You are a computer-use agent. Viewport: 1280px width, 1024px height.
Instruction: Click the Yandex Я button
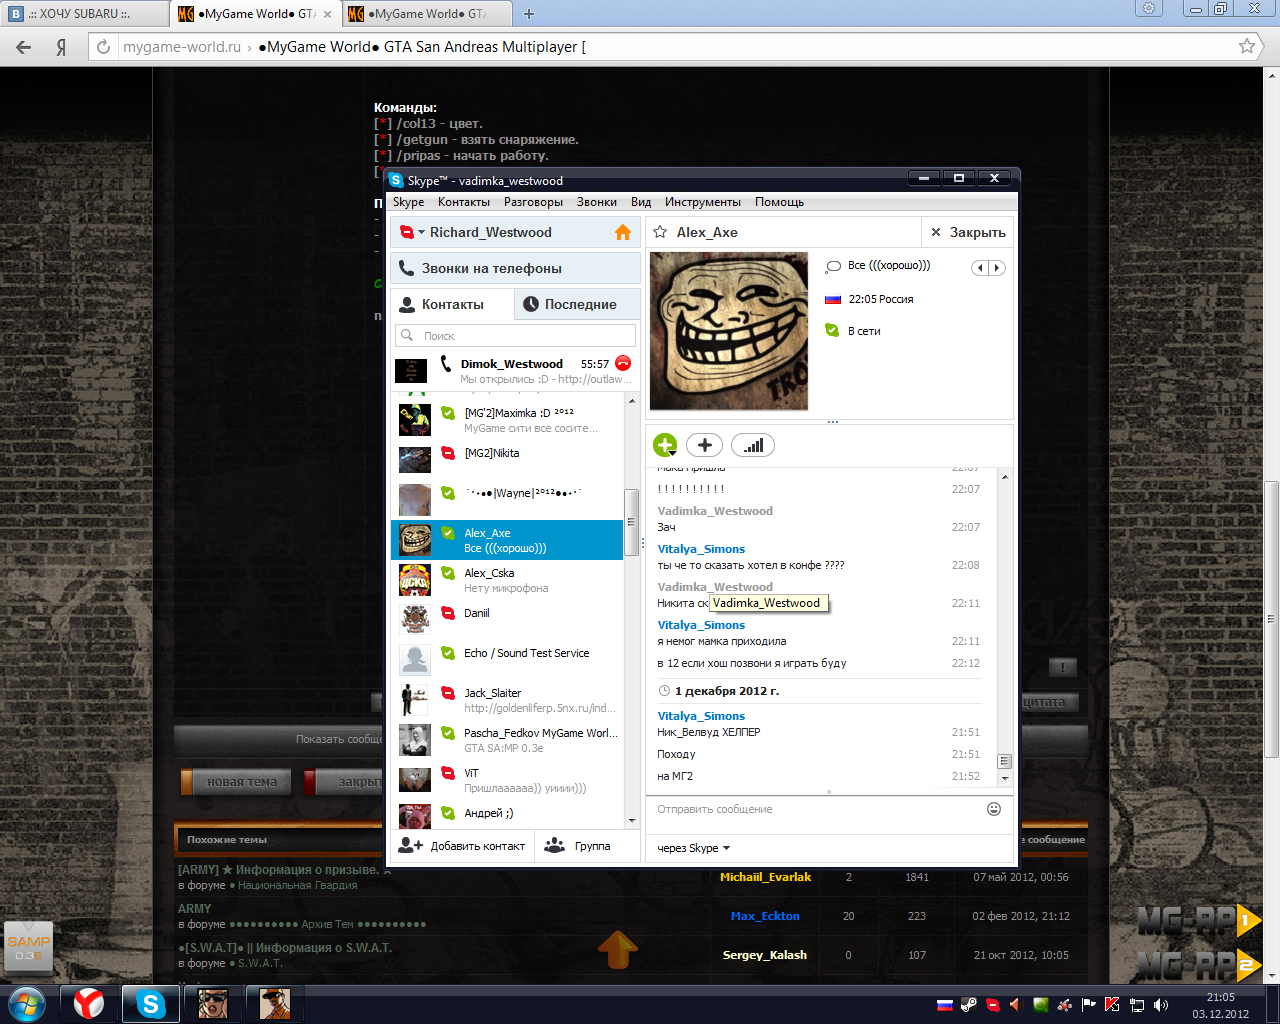point(61,47)
